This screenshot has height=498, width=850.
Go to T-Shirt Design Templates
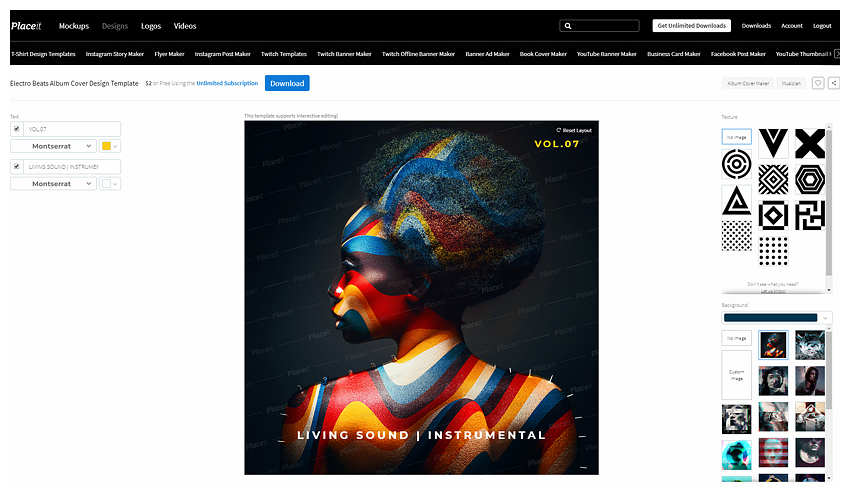[x=43, y=54]
